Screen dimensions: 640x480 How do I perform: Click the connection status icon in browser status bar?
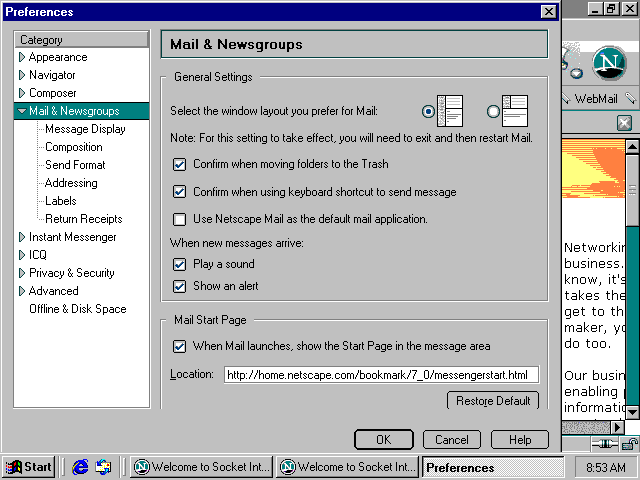coord(605,444)
